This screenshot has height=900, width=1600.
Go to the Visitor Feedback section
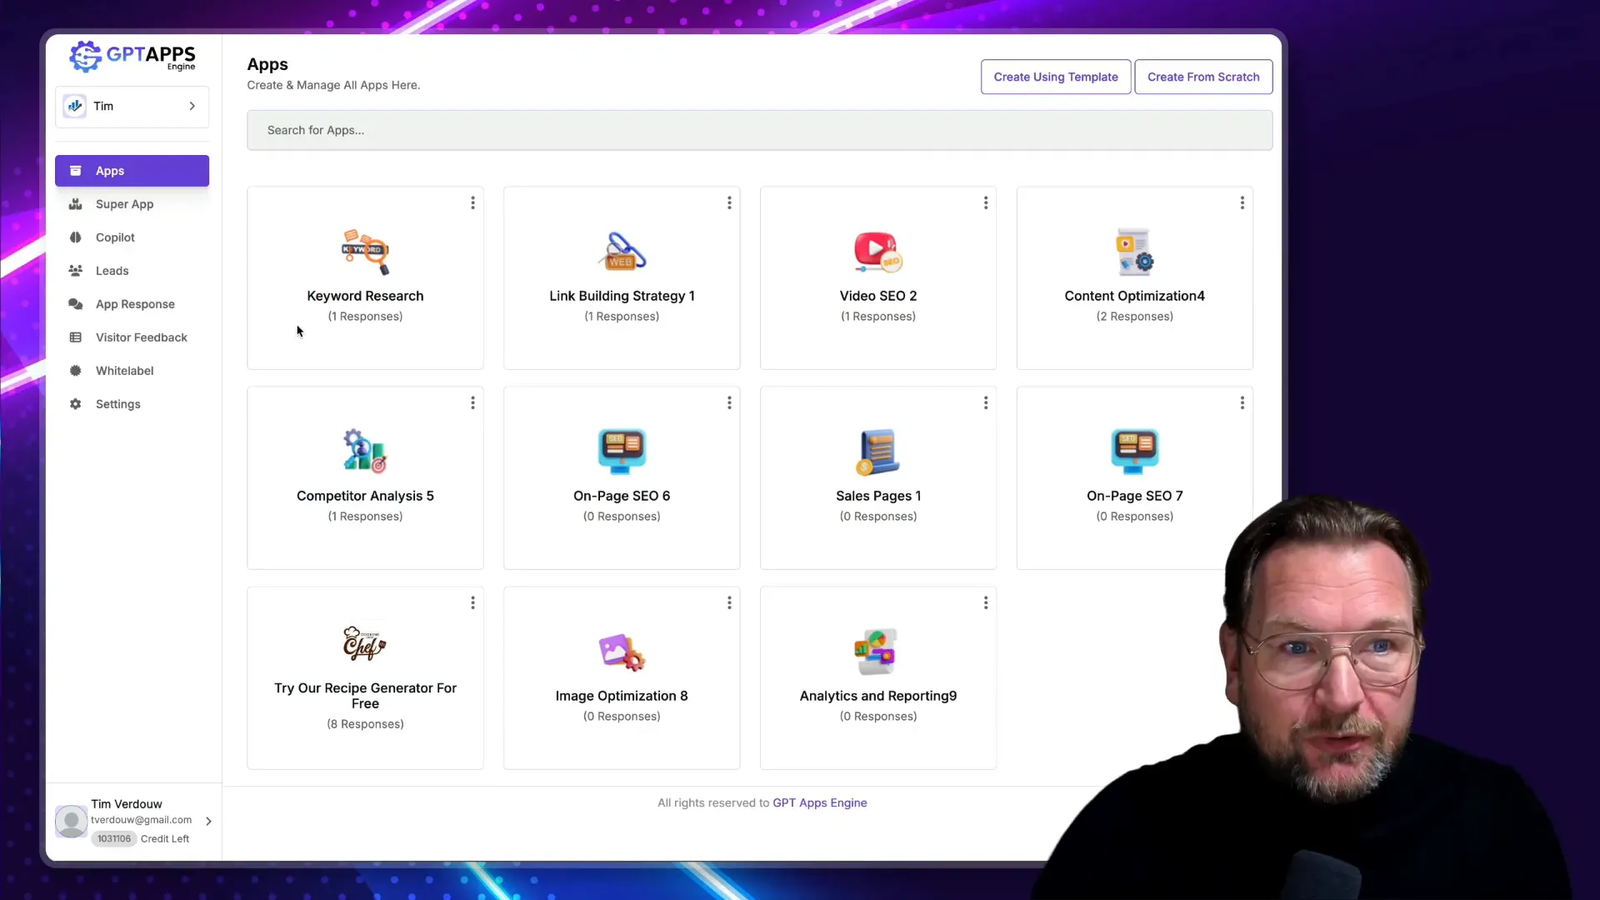pos(132,337)
